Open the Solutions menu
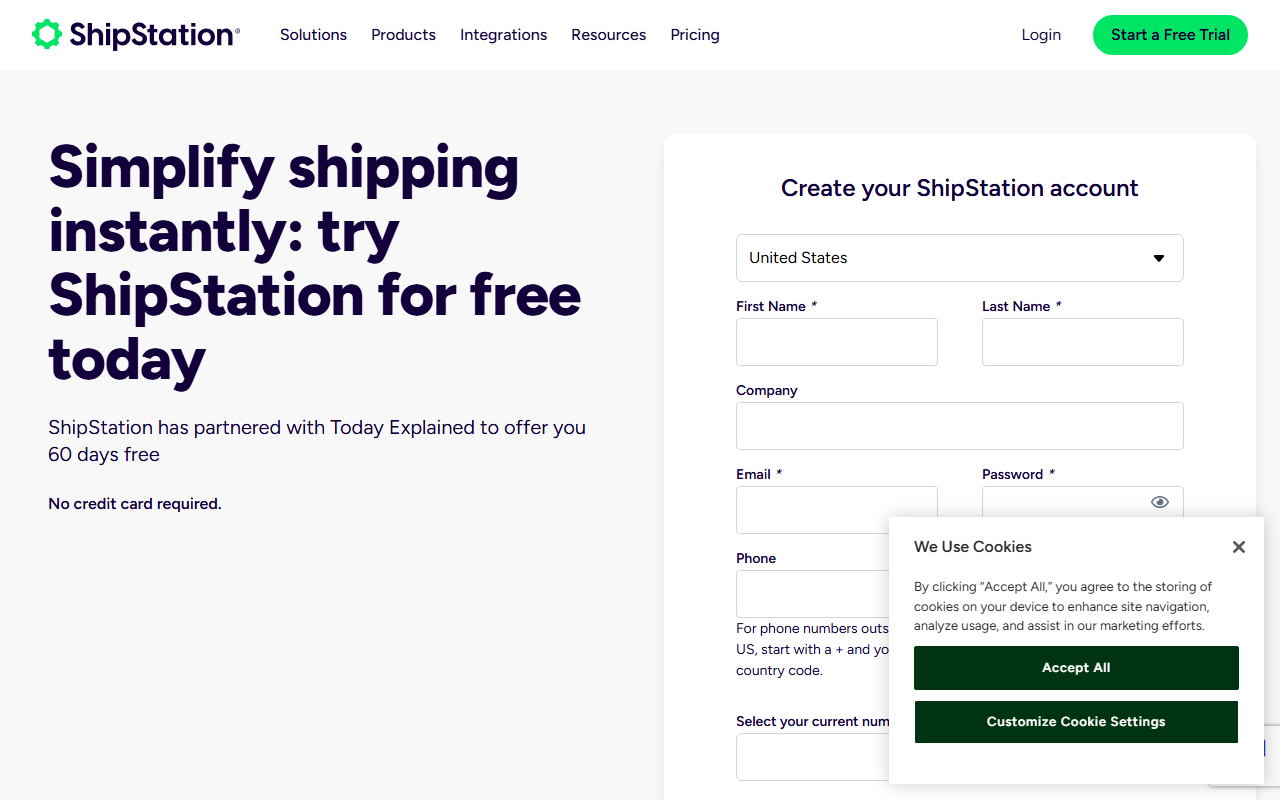1280x800 pixels. 313,35
